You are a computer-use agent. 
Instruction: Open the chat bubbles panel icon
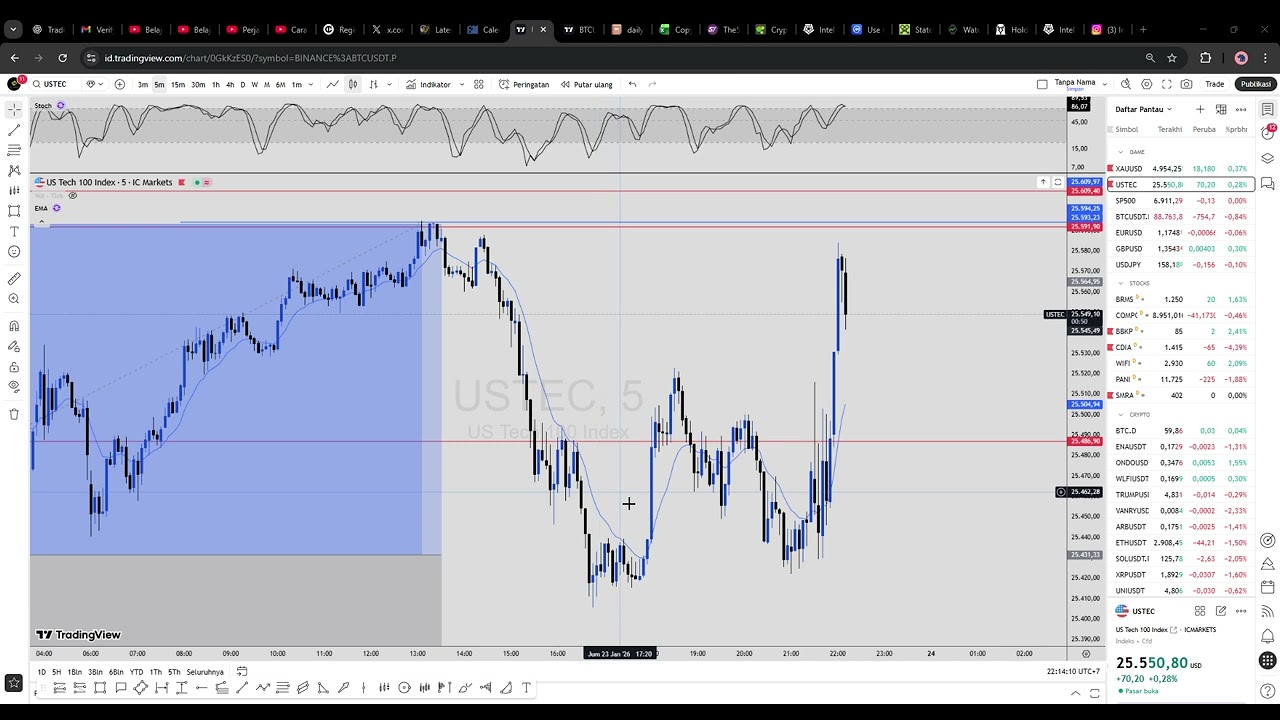[x=1268, y=183]
